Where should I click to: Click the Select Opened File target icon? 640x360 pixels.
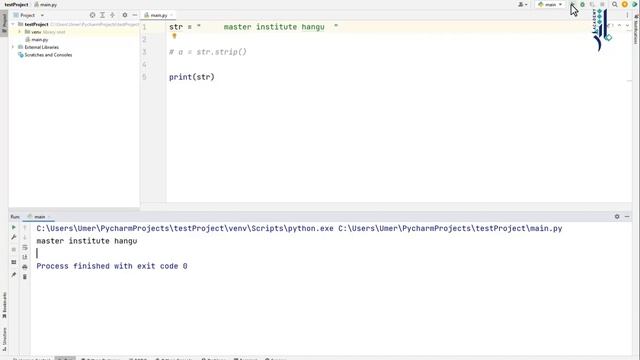(x=93, y=15)
